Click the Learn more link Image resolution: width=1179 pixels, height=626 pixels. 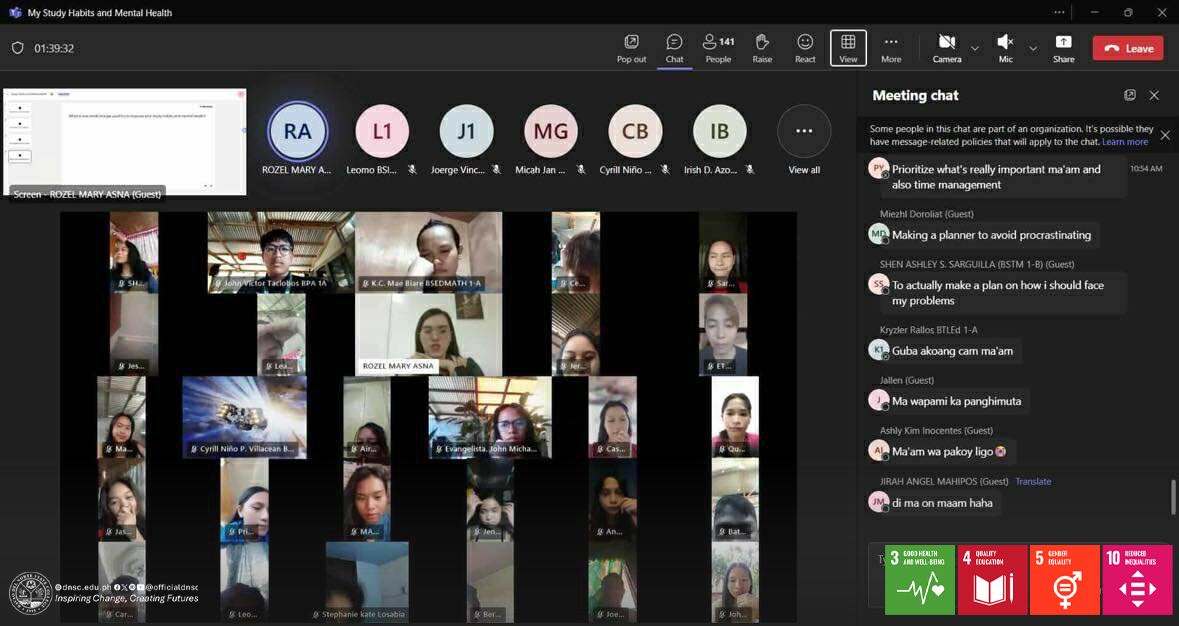point(1124,142)
